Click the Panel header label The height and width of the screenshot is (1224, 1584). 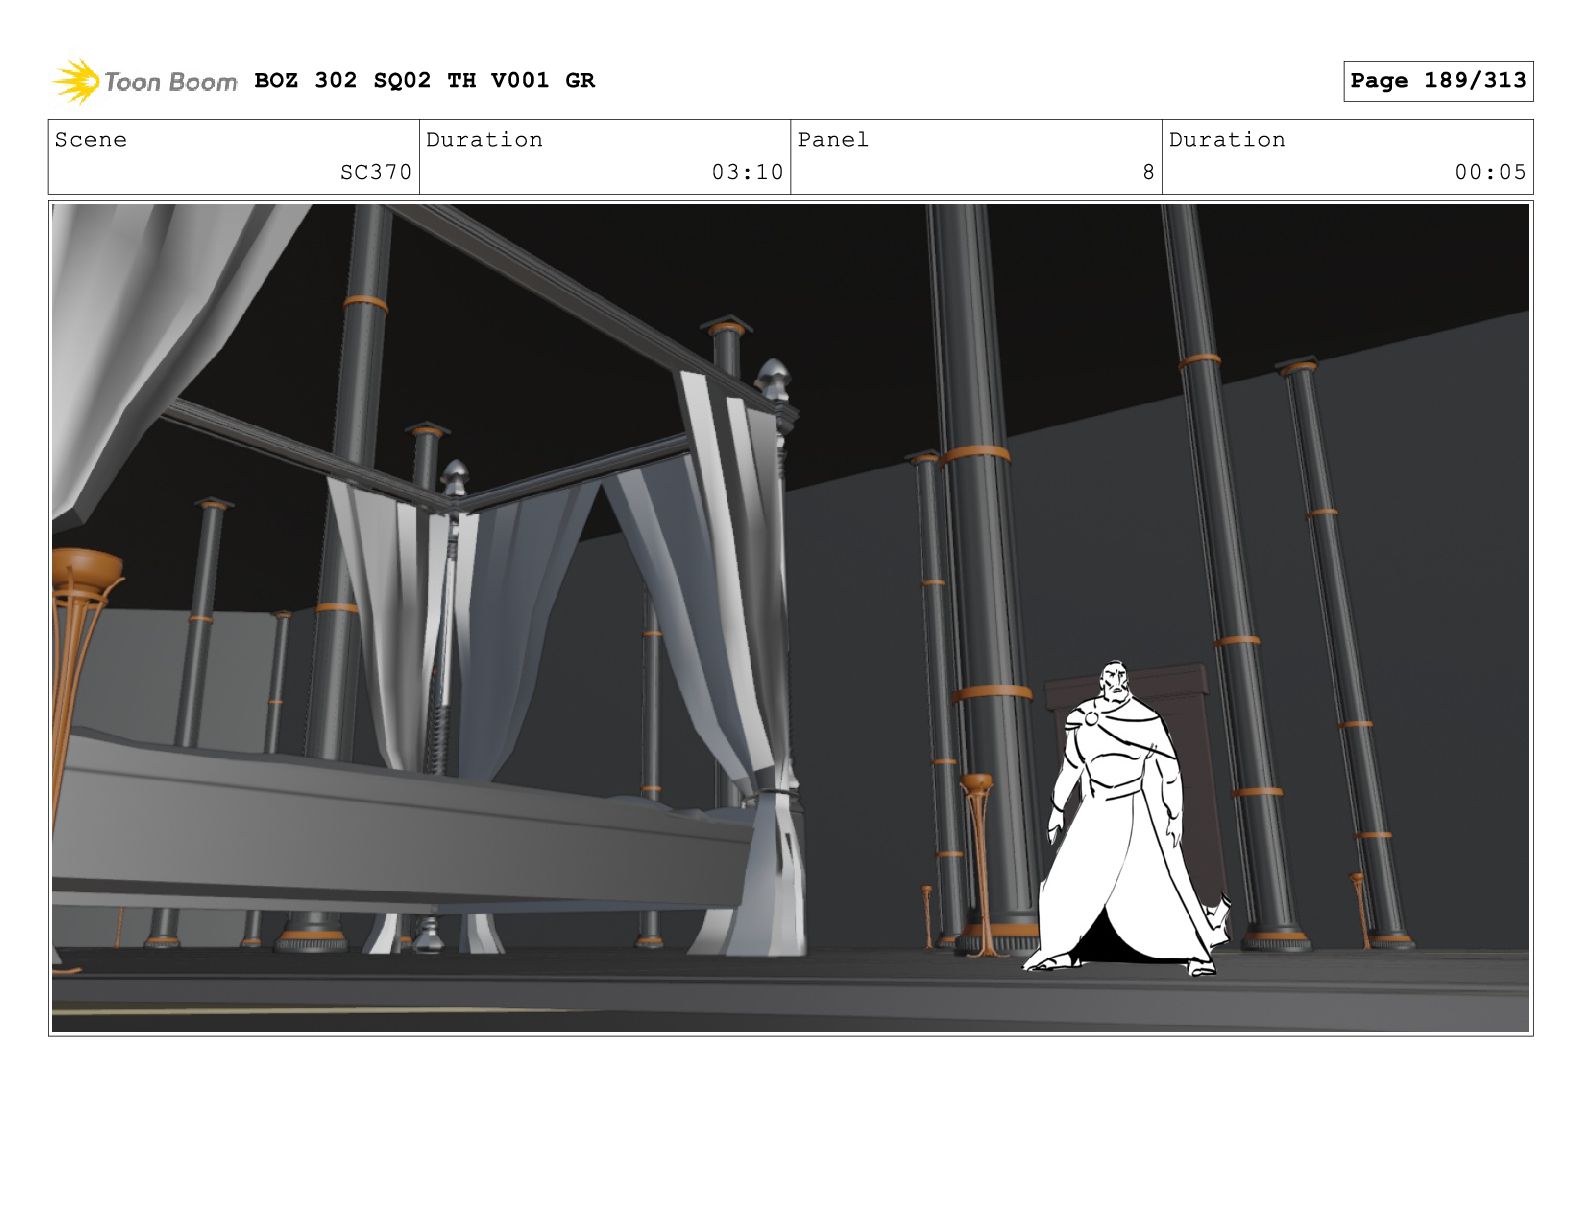point(833,140)
